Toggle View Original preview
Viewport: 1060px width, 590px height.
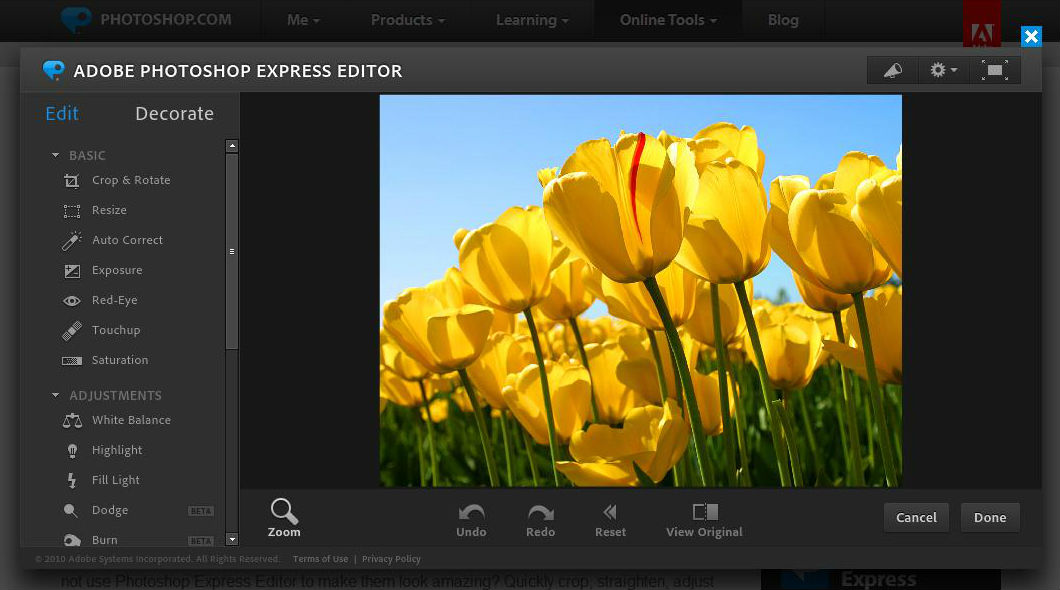[703, 518]
